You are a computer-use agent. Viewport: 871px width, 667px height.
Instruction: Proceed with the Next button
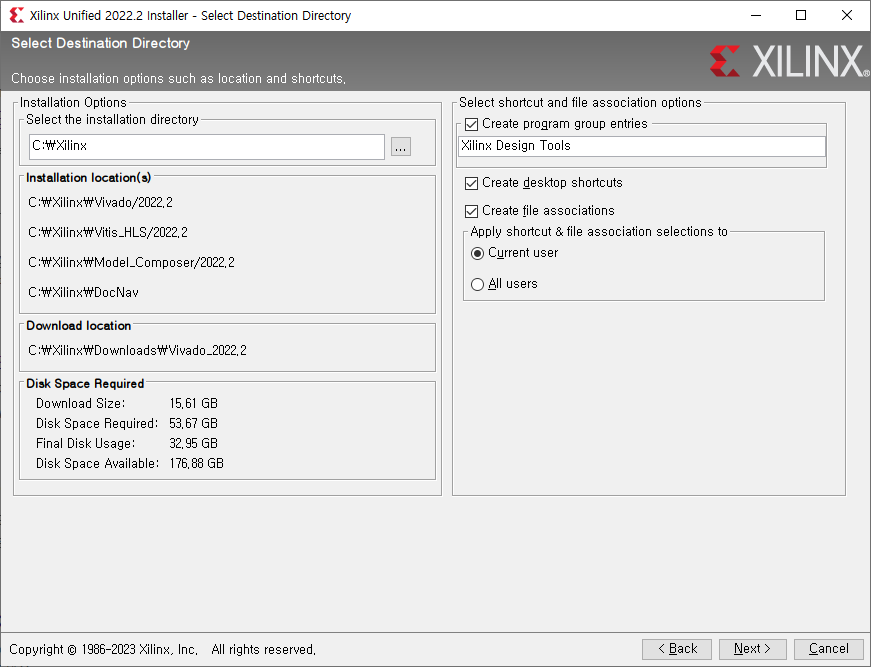tap(753, 649)
